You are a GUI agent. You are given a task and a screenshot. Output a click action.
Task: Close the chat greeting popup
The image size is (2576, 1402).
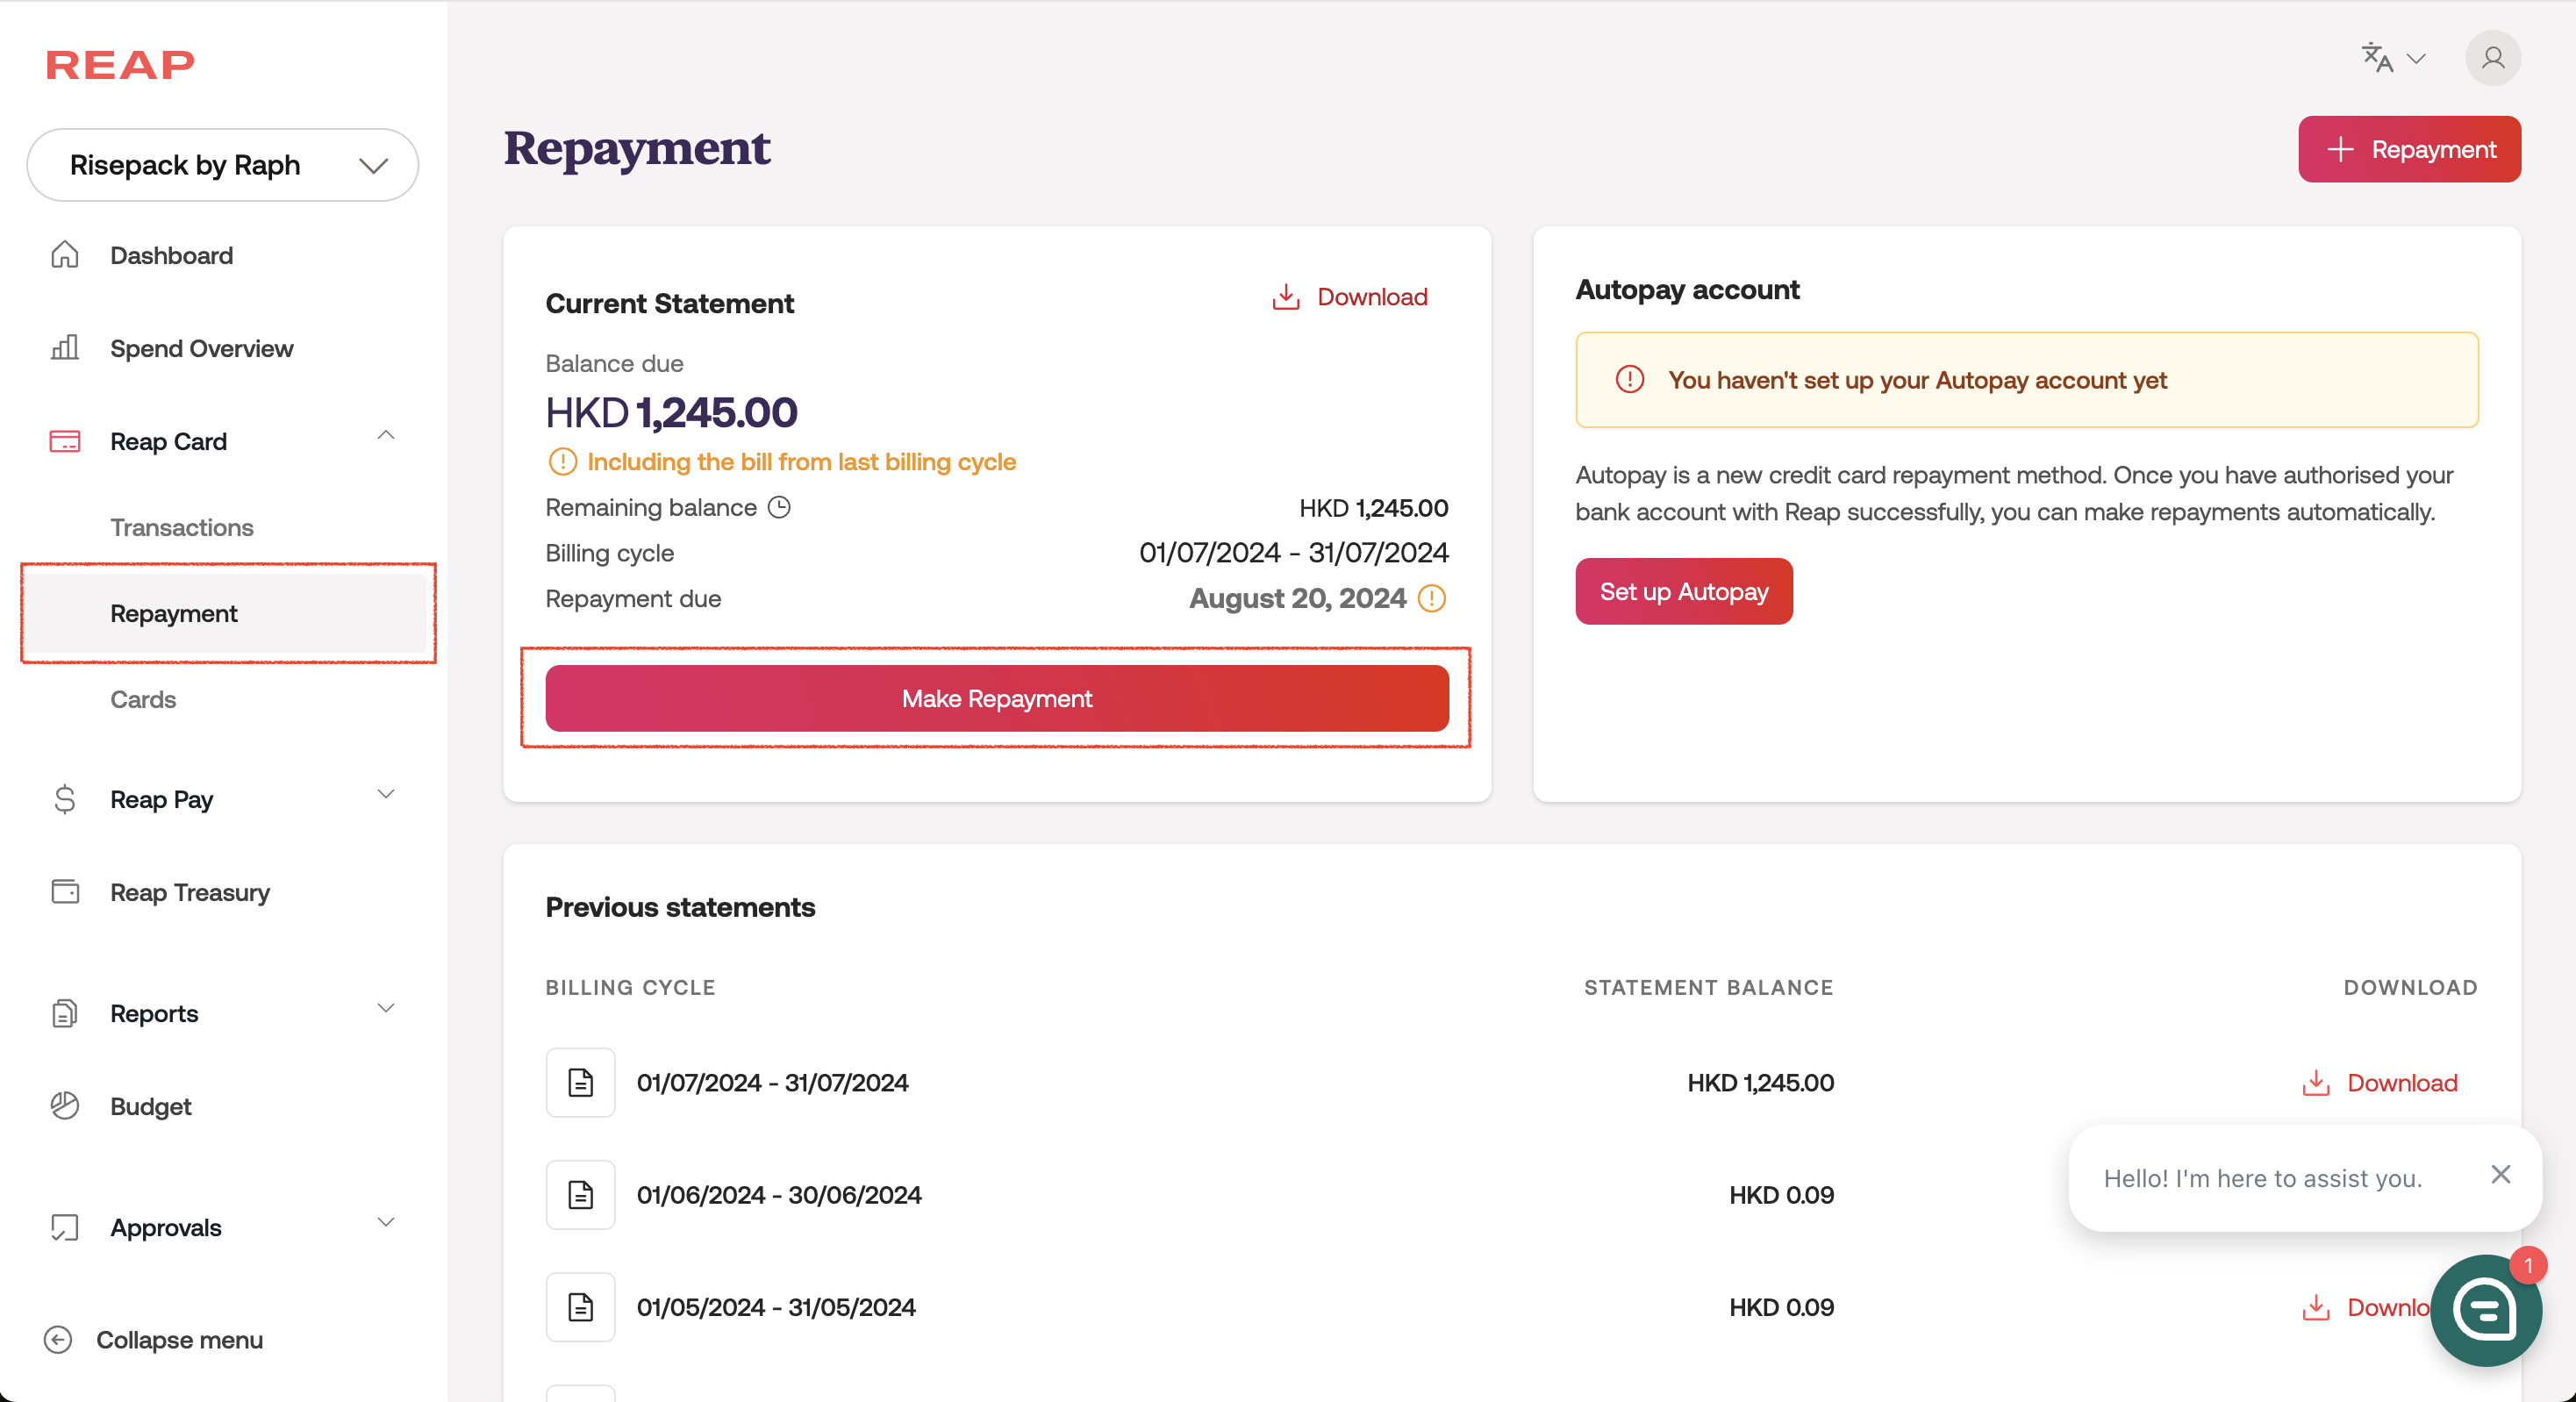coord(2500,1175)
